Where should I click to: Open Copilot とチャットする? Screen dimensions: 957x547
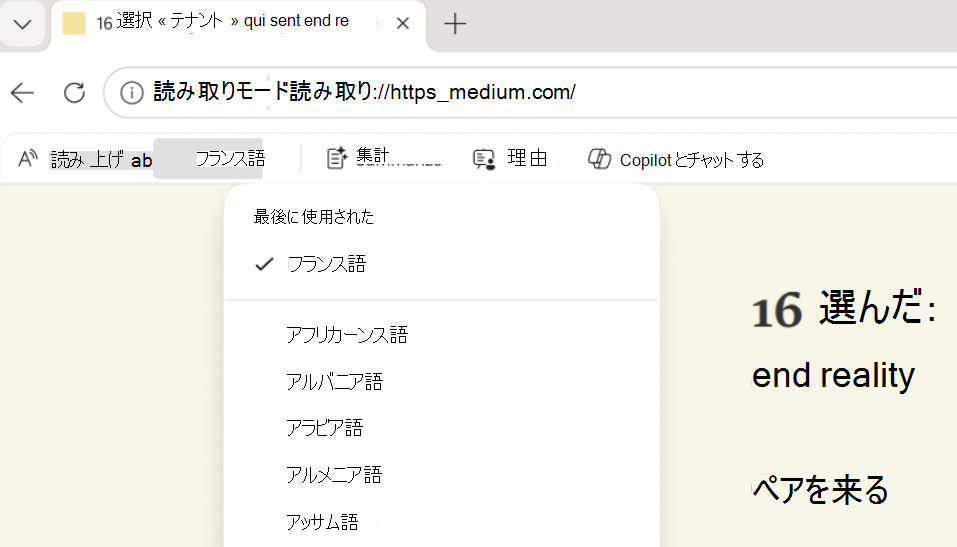676,159
